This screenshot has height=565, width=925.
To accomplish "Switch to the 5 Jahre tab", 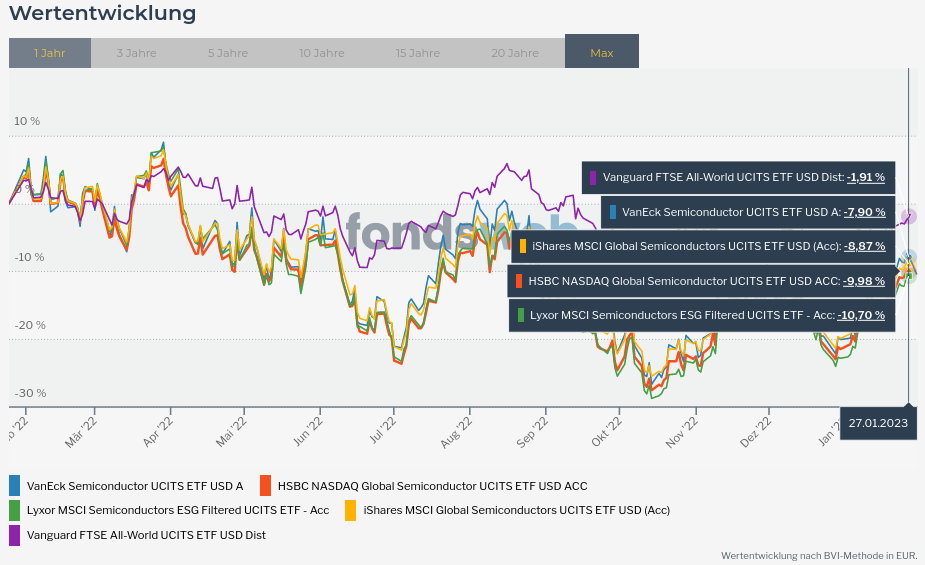I will pyautogui.click(x=228, y=53).
